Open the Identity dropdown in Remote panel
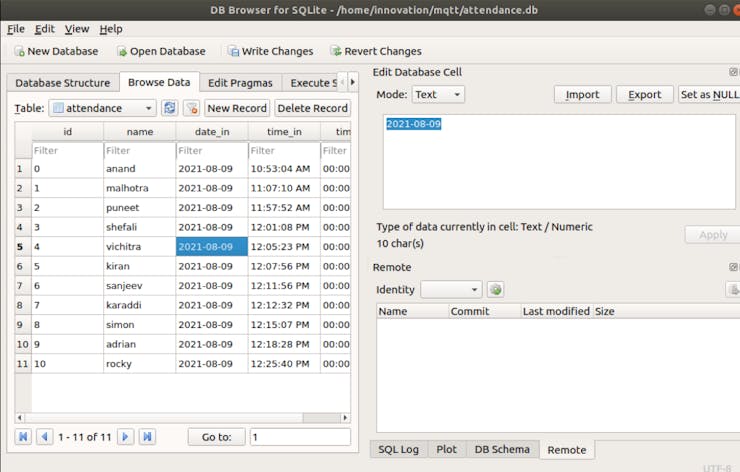Image resolution: width=740 pixels, height=472 pixels. coord(451,290)
